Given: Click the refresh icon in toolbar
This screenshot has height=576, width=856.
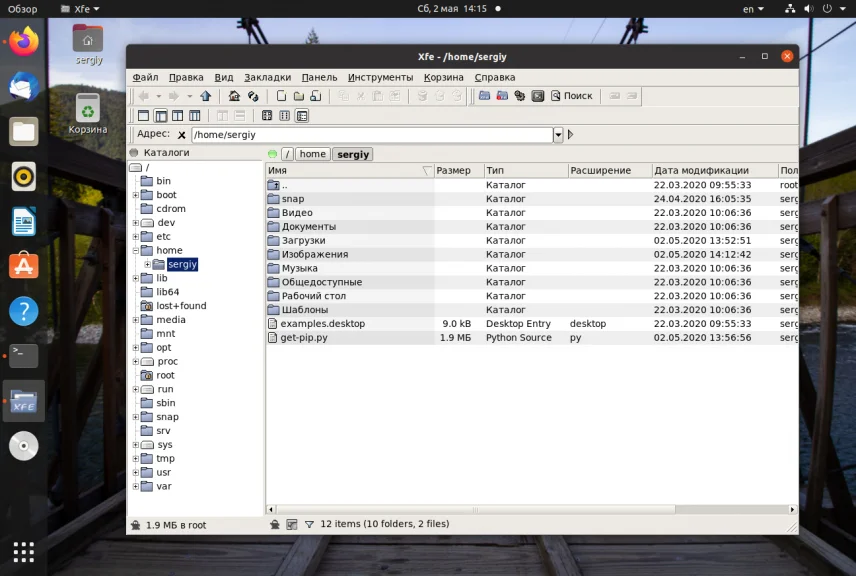Looking at the screenshot, I should pyautogui.click(x=253, y=96).
